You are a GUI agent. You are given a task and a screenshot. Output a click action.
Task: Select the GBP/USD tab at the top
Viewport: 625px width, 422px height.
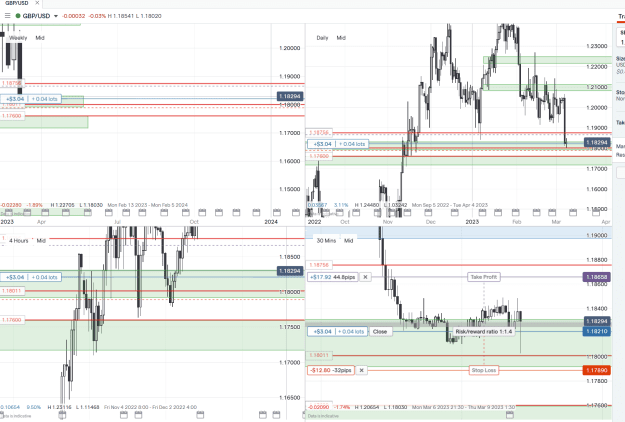[17, 3]
